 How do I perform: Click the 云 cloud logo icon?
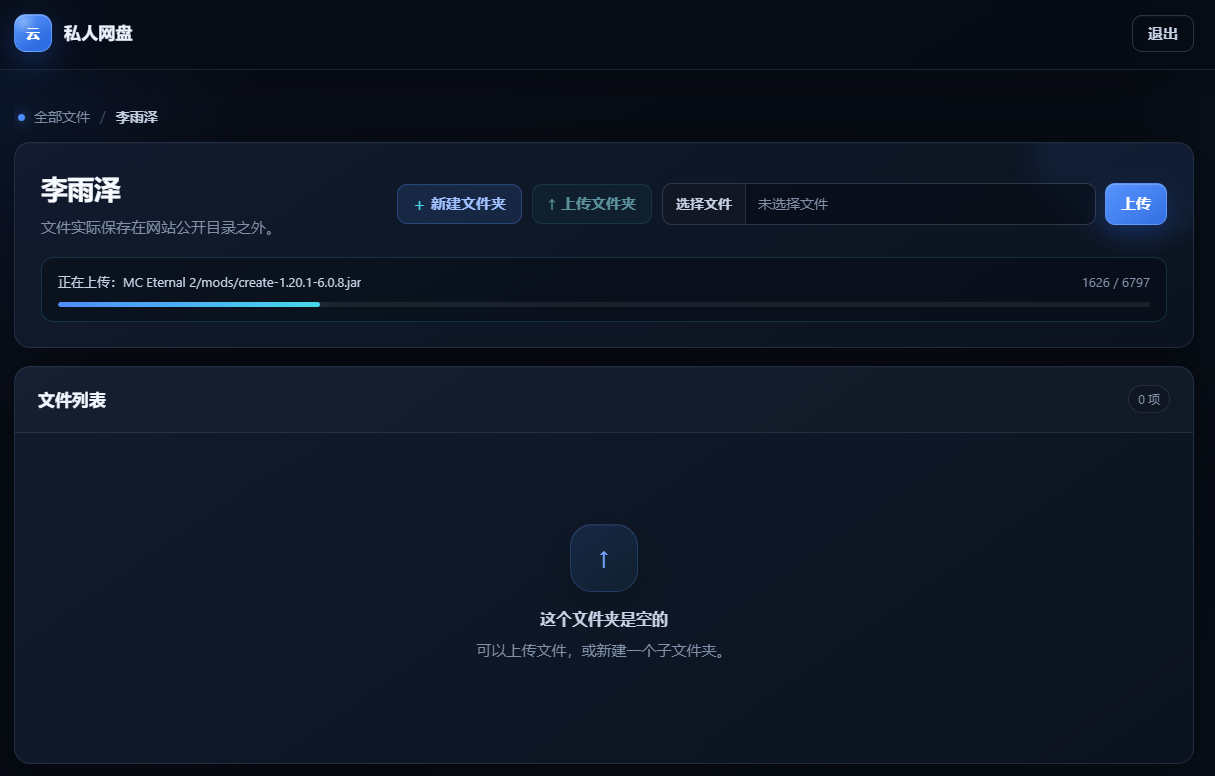[33, 33]
